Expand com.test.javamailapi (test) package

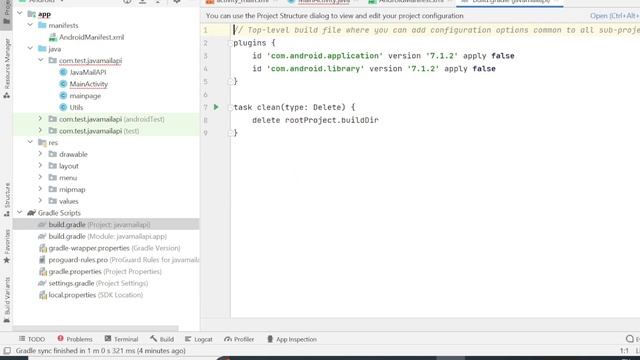click(40, 131)
